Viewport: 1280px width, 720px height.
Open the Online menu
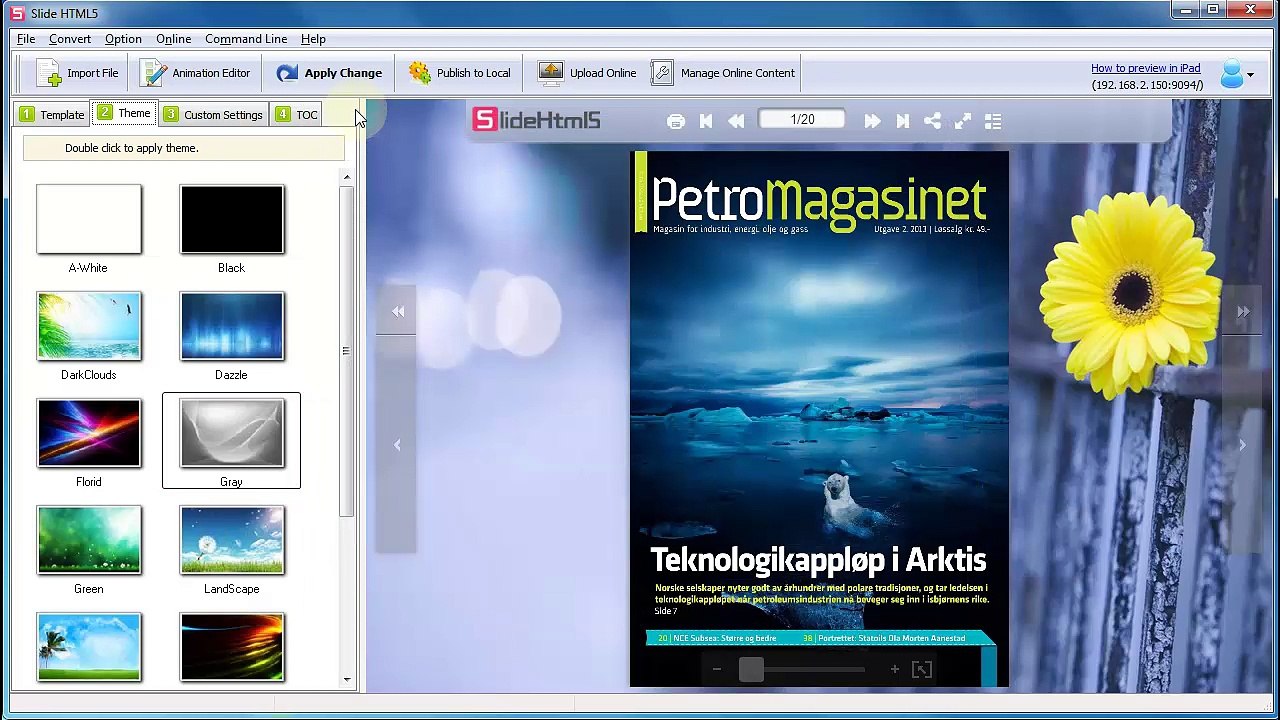[x=173, y=39]
